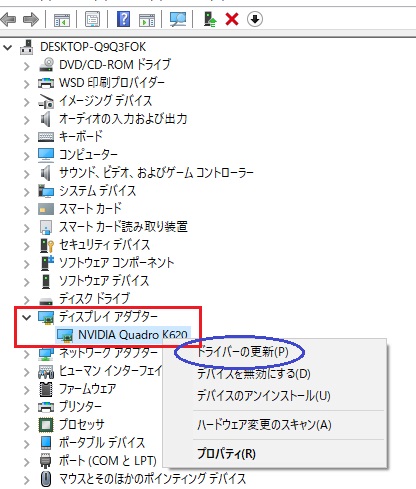The image size is (416, 489).
Task: Expand the プリンター category
Action: coord(27,408)
